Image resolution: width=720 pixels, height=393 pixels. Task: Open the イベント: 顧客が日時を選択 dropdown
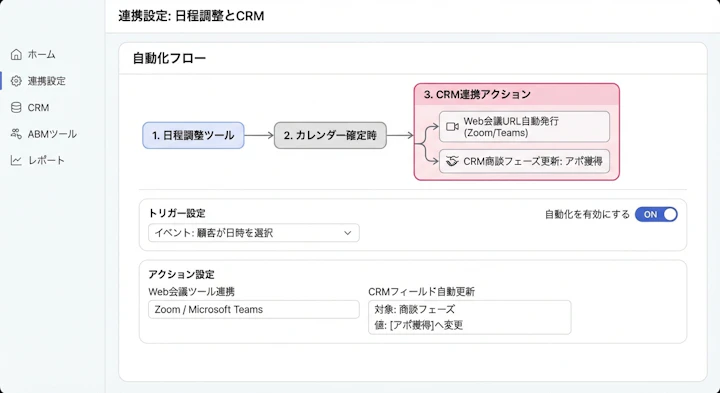[x=253, y=233]
